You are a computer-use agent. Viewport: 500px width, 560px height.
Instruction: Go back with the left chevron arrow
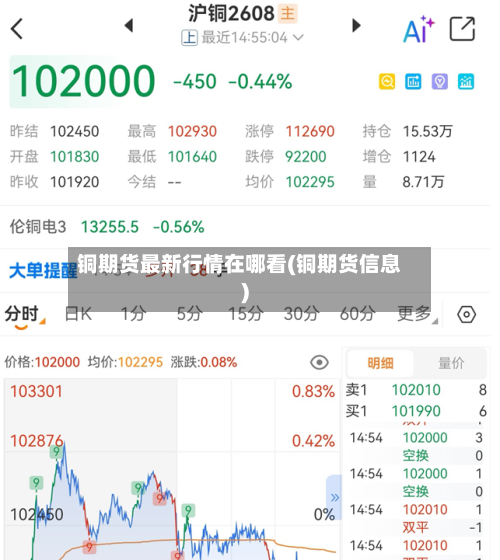pos(17,28)
